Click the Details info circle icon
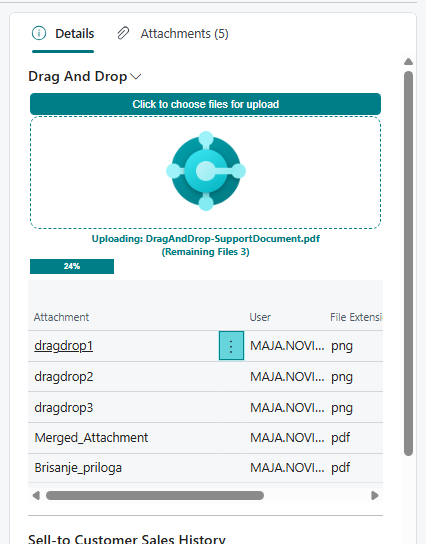This screenshot has width=426, height=544. [39, 34]
